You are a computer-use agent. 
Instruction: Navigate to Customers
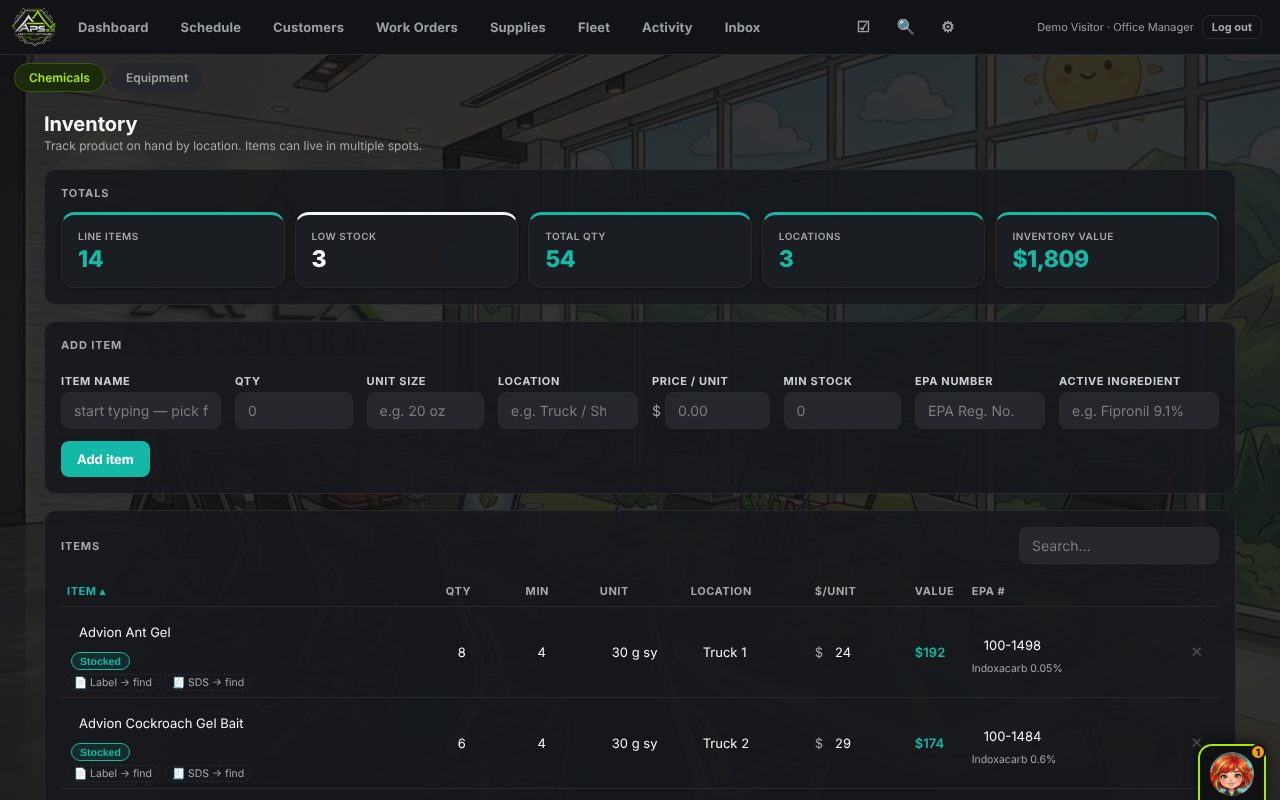(x=308, y=27)
